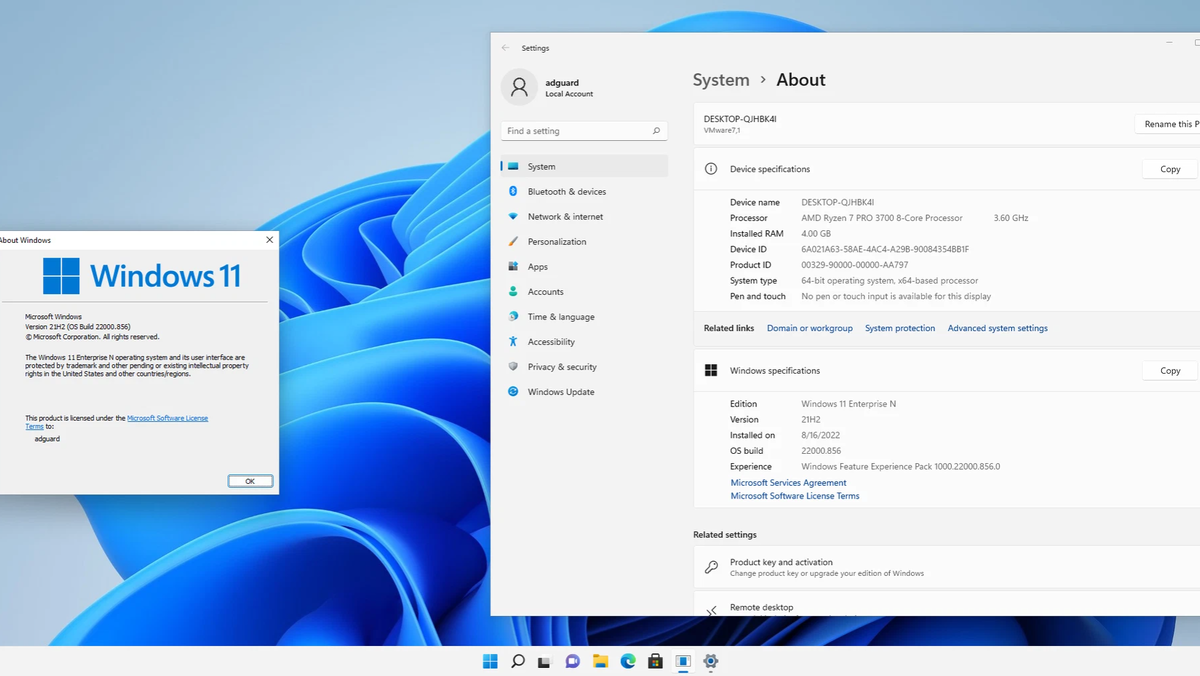Click the Device specifications info icon
Screen dimensions: 1200x676
[x=711, y=169]
